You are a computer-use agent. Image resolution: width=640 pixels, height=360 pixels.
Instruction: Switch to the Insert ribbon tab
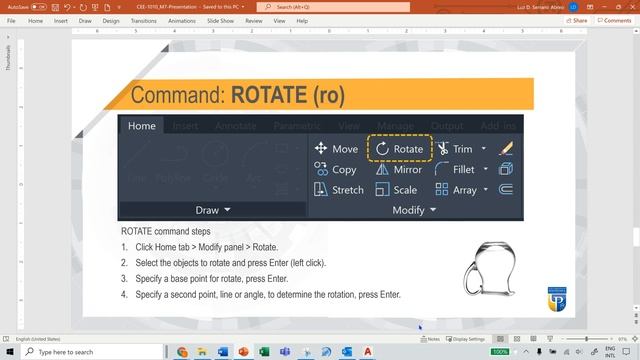pyautogui.click(x=61, y=21)
